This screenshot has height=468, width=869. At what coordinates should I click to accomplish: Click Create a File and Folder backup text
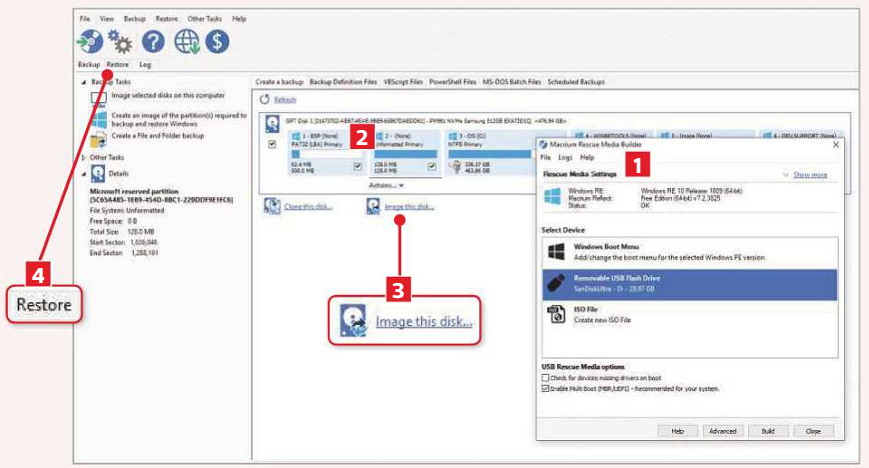[x=158, y=136]
